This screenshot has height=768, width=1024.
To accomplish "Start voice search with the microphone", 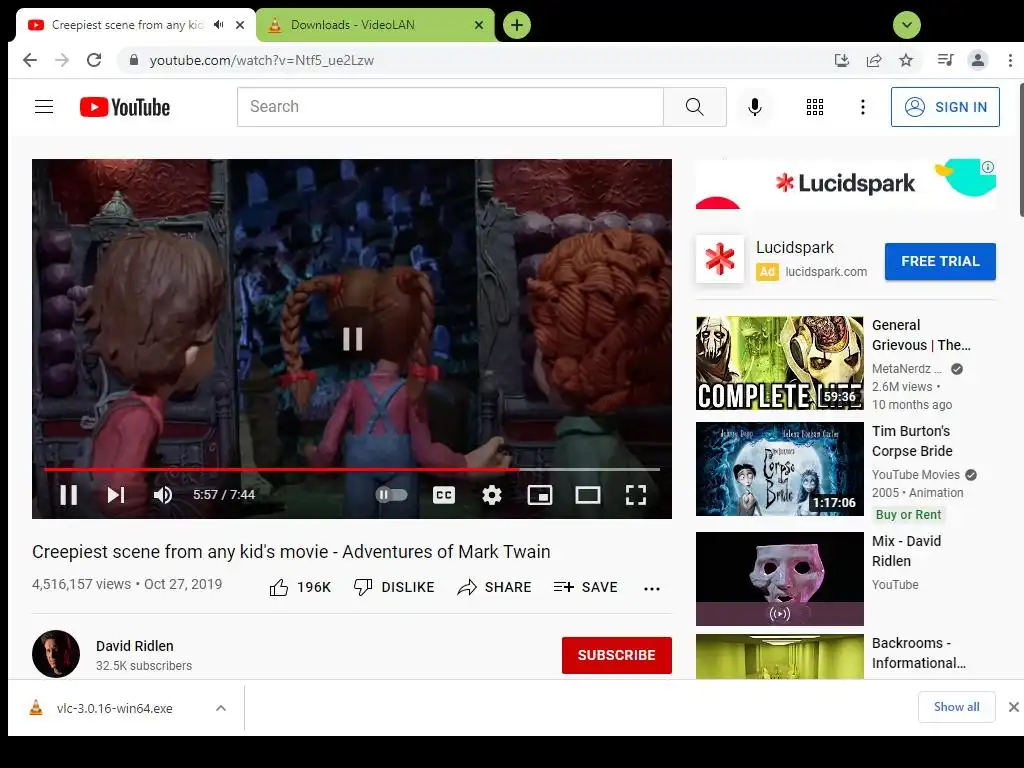I will click(x=754, y=106).
